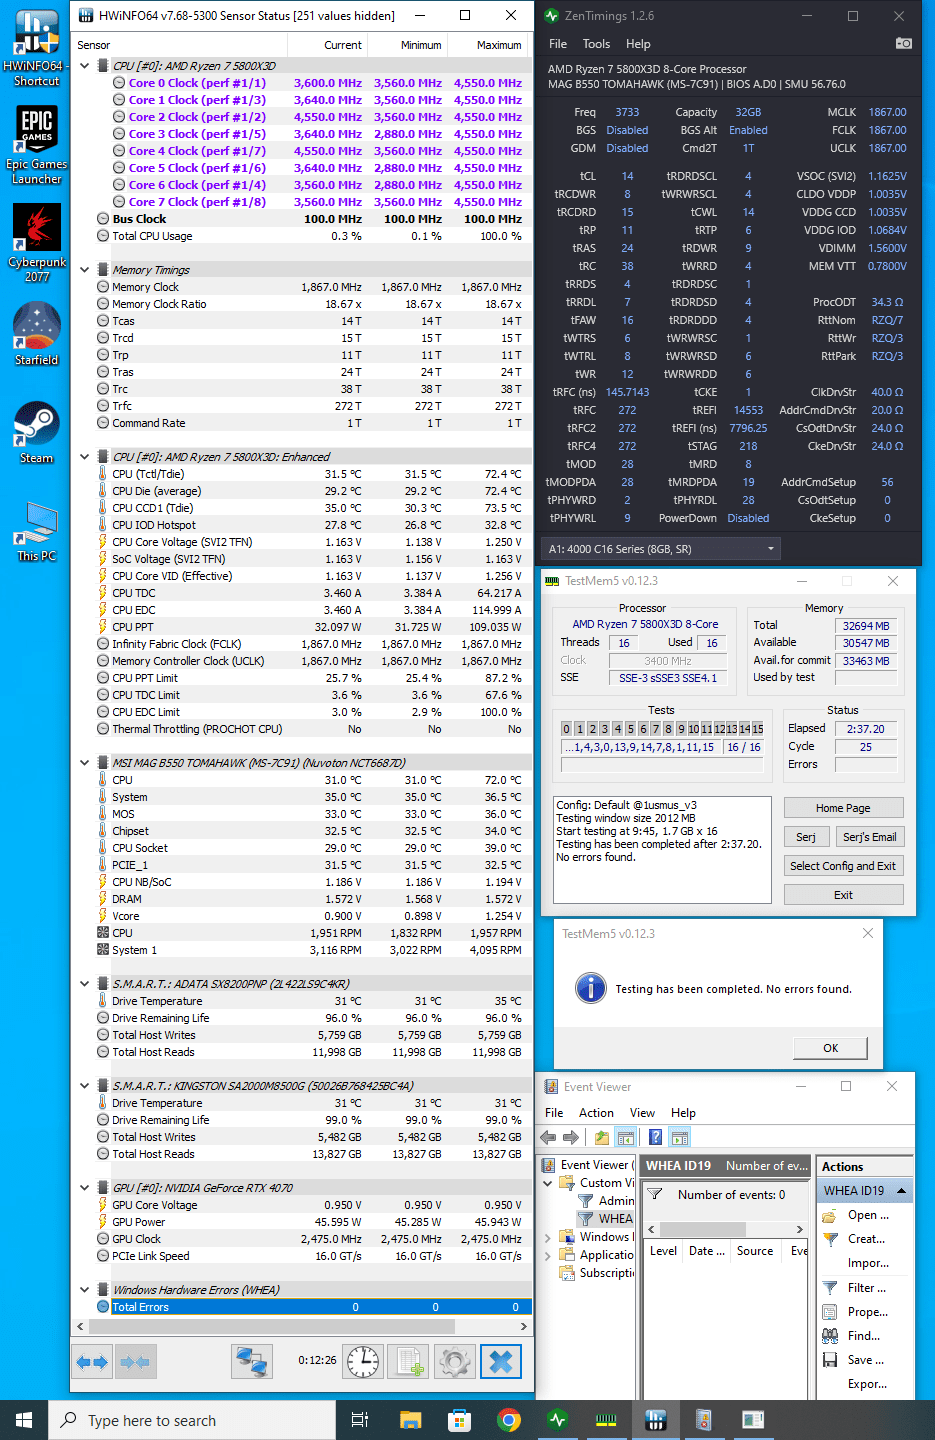Viewport: 935px width, 1440px height.
Task: Click TestMem5 Serj button
Action: [x=806, y=837]
